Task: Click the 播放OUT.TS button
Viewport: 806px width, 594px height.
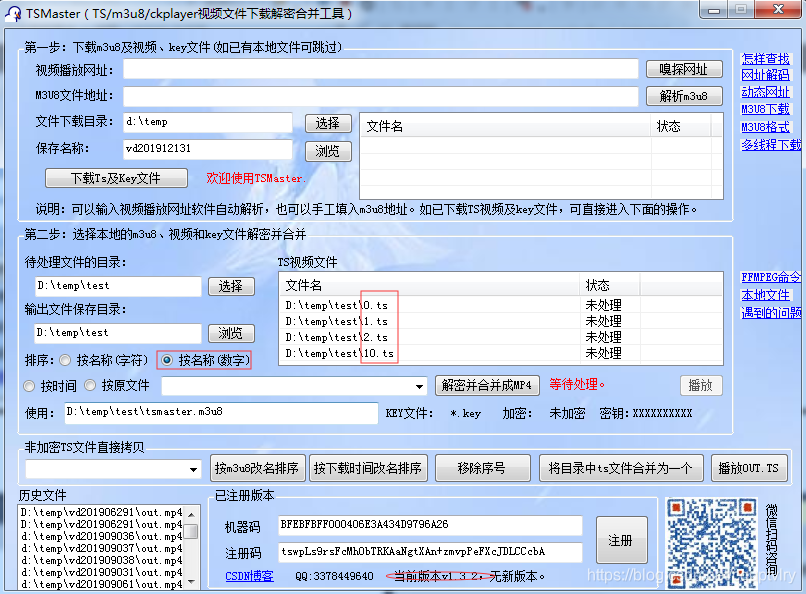Action: tap(749, 468)
